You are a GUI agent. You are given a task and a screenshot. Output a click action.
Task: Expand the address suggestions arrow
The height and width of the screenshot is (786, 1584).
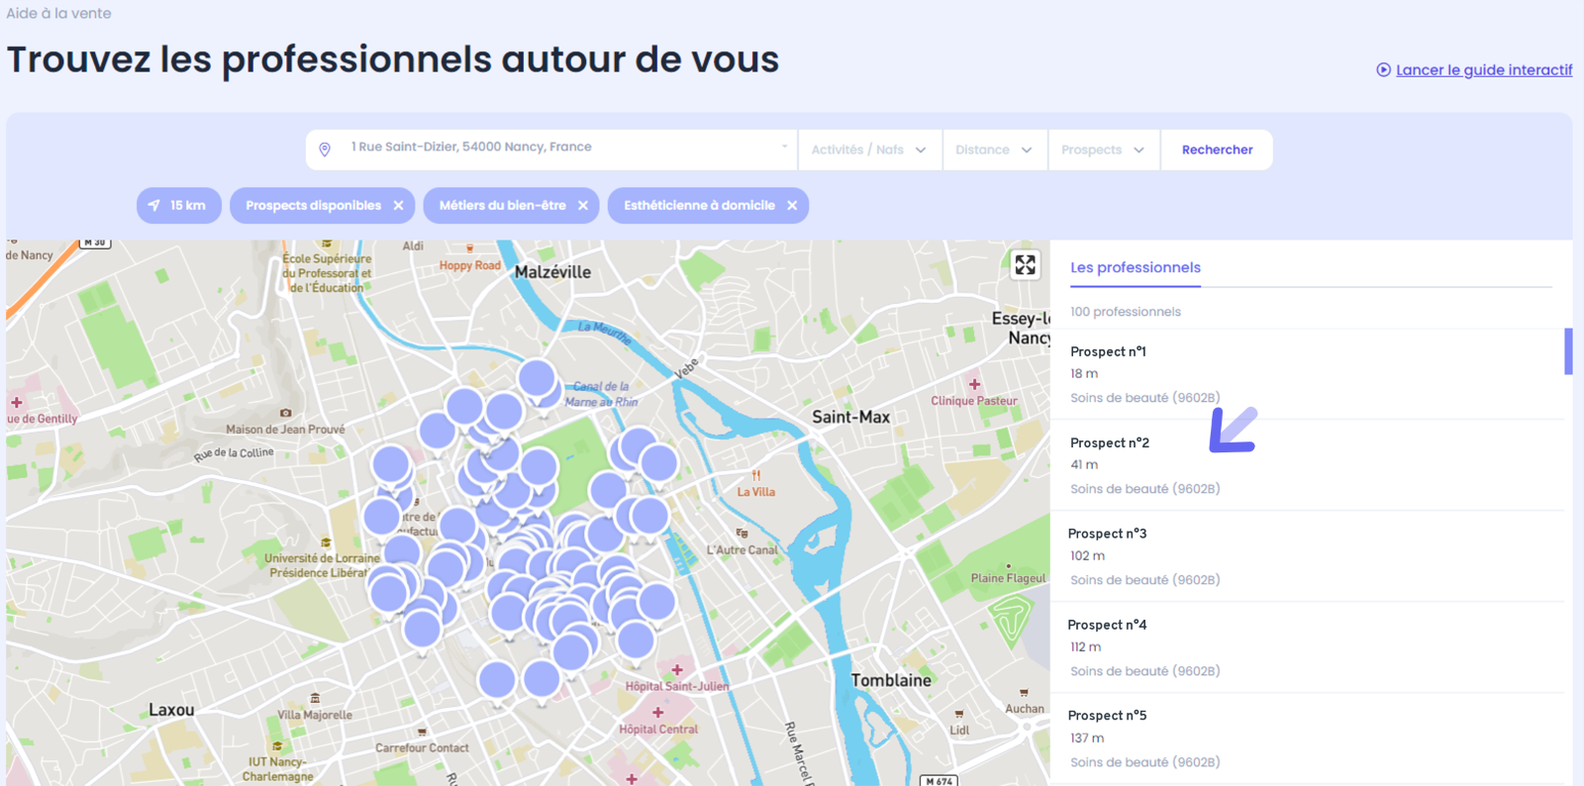click(784, 147)
